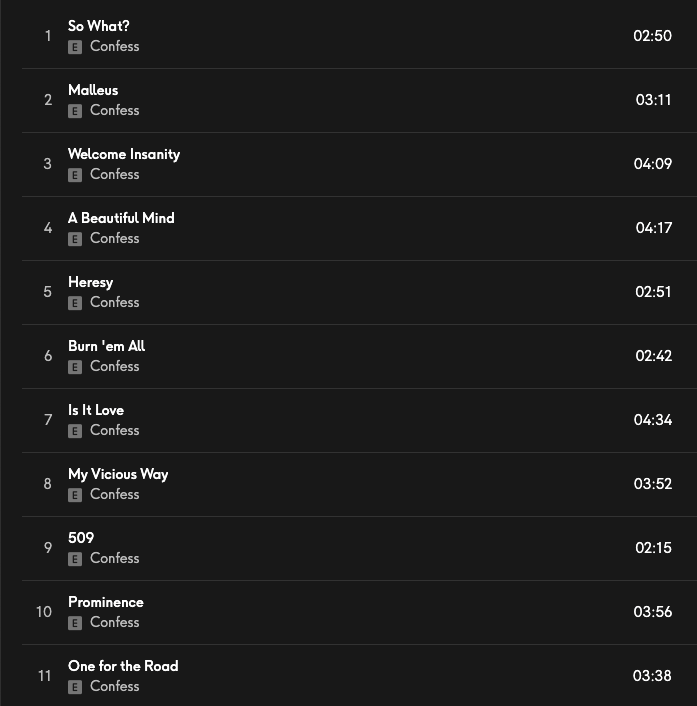Click explicit icon beneath A Beautiful Mind
This screenshot has height=706, width=697.
click(75, 239)
